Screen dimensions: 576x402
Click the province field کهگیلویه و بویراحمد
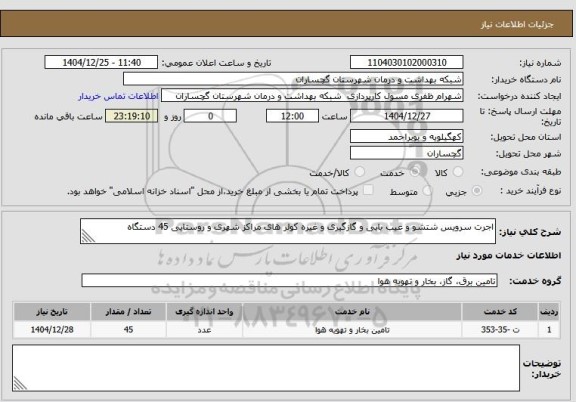pyautogui.click(x=407, y=136)
